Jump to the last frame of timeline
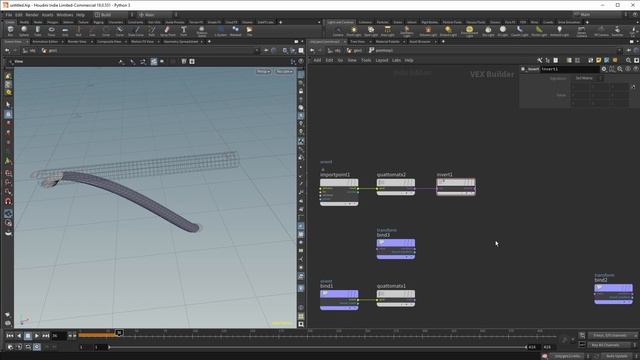This screenshot has width=640, height=360. [x=46, y=336]
